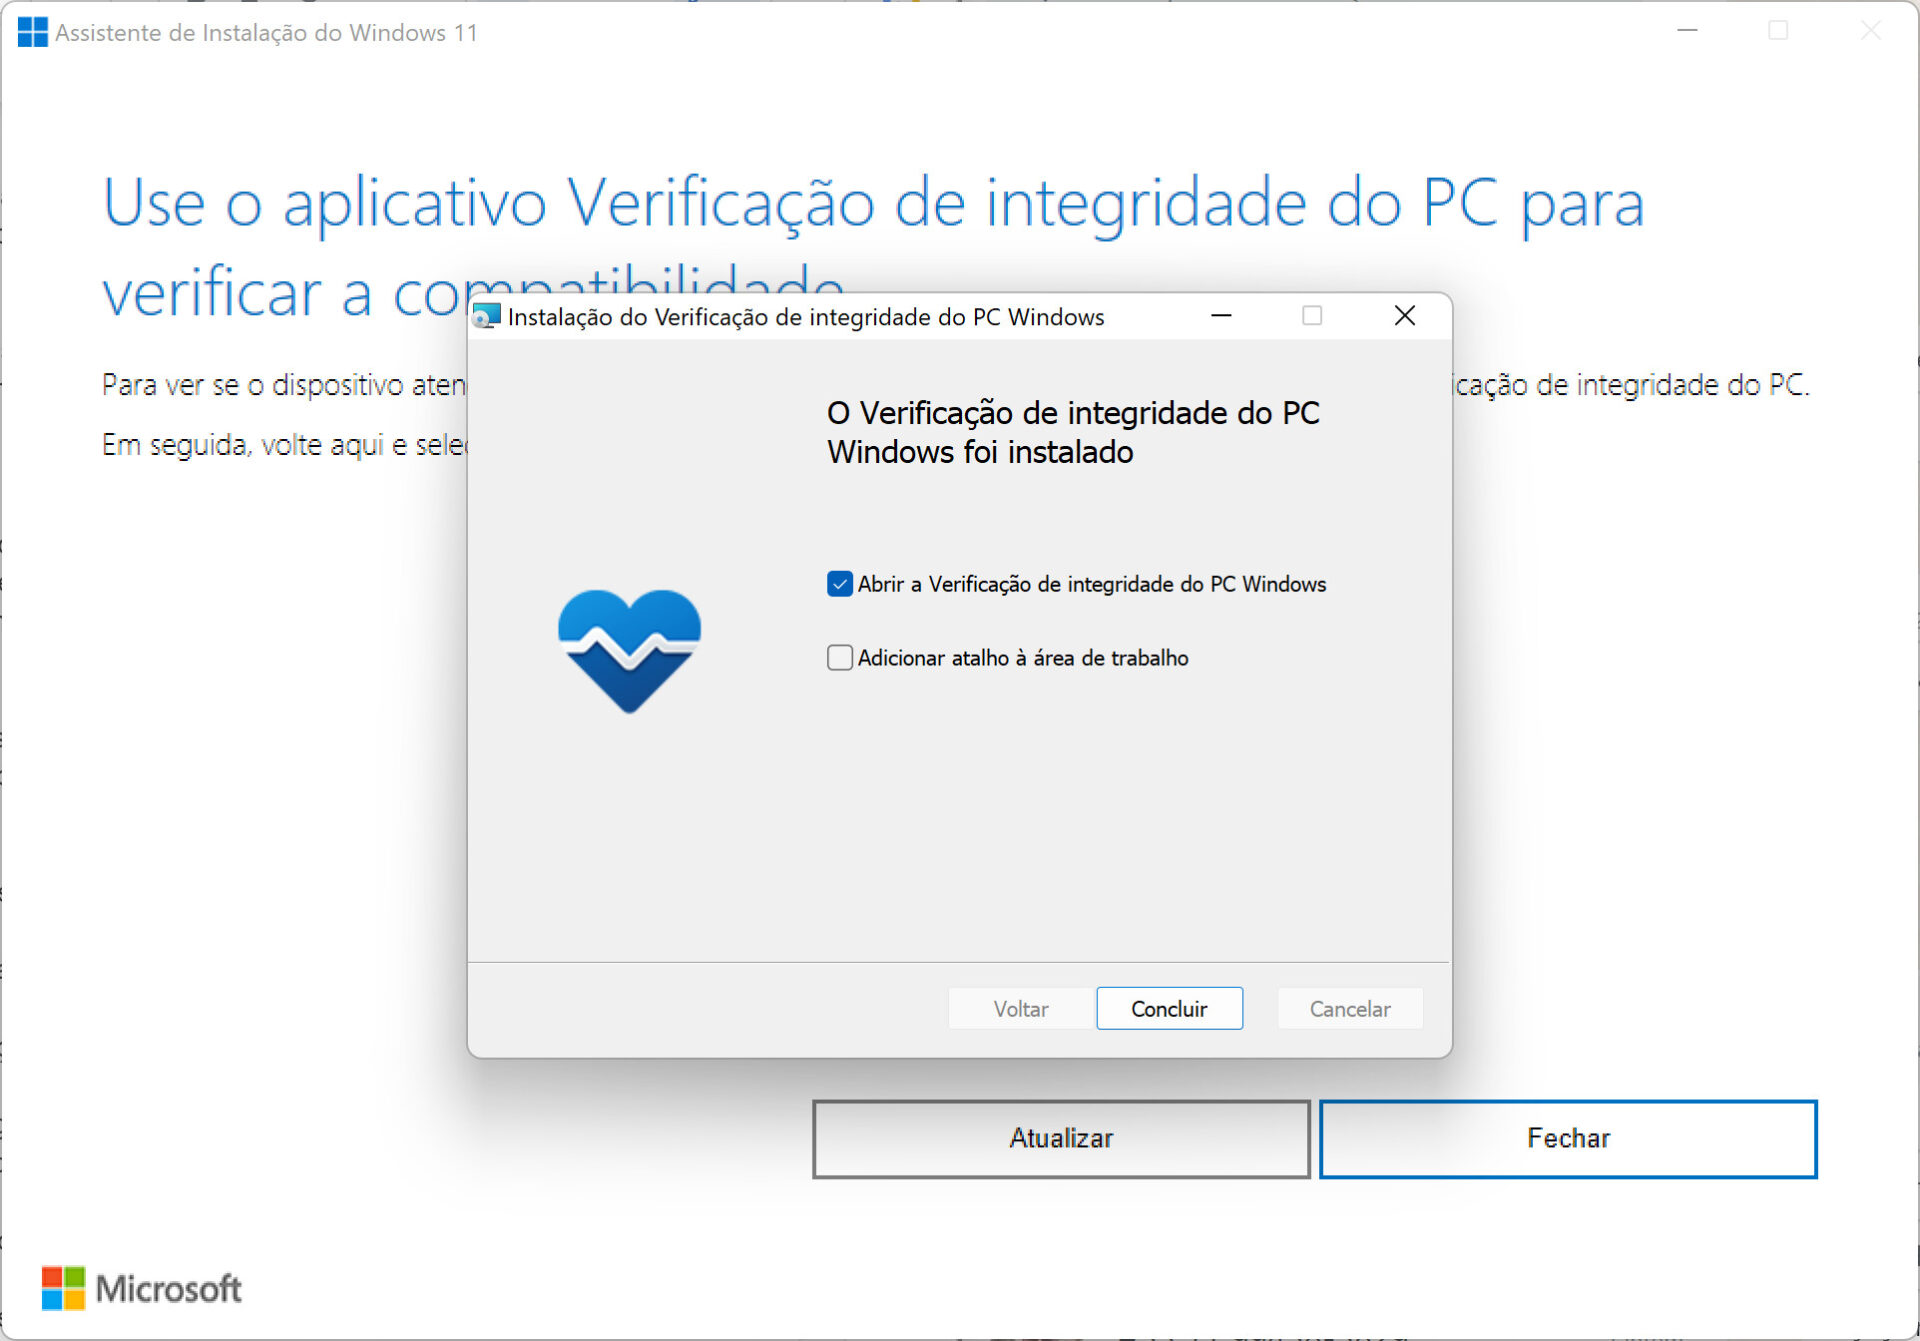Minimize the Assistente de Instalação window
Viewport: 1920px width, 1341px height.
pyautogui.click(x=1688, y=31)
